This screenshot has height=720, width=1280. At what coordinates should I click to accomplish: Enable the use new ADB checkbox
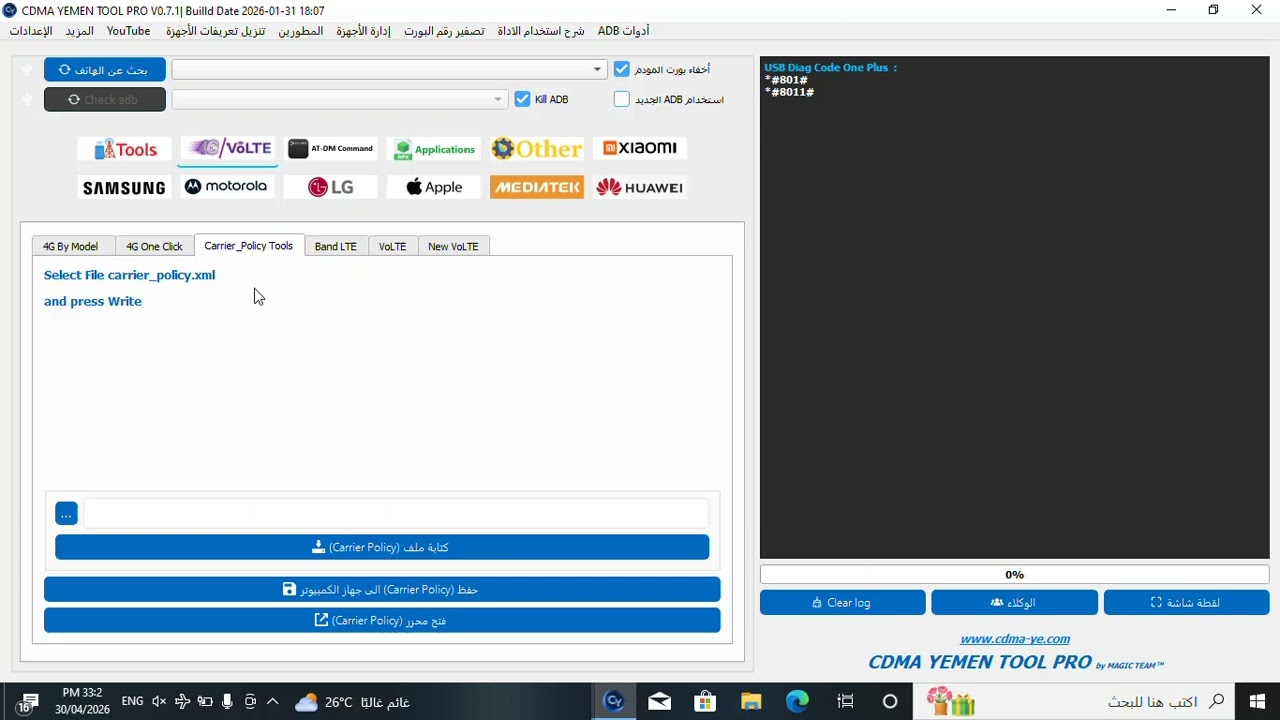point(622,99)
